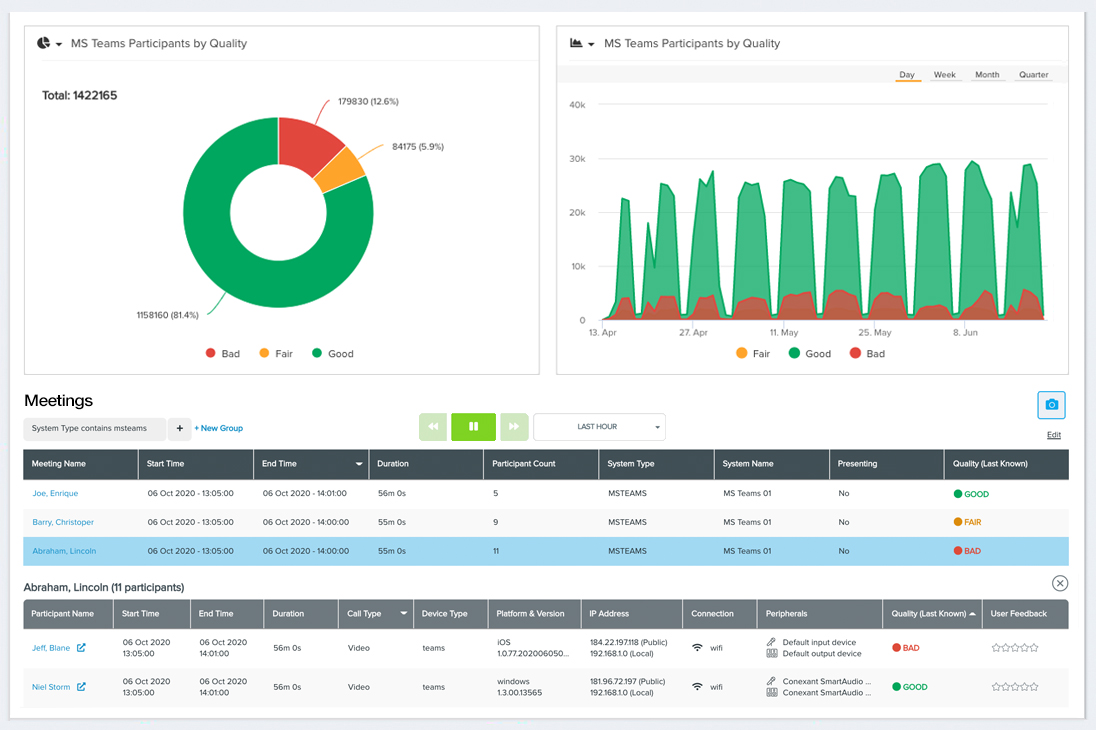Click the System Name column header
The image size is (1096, 730).
(x=771, y=464)
